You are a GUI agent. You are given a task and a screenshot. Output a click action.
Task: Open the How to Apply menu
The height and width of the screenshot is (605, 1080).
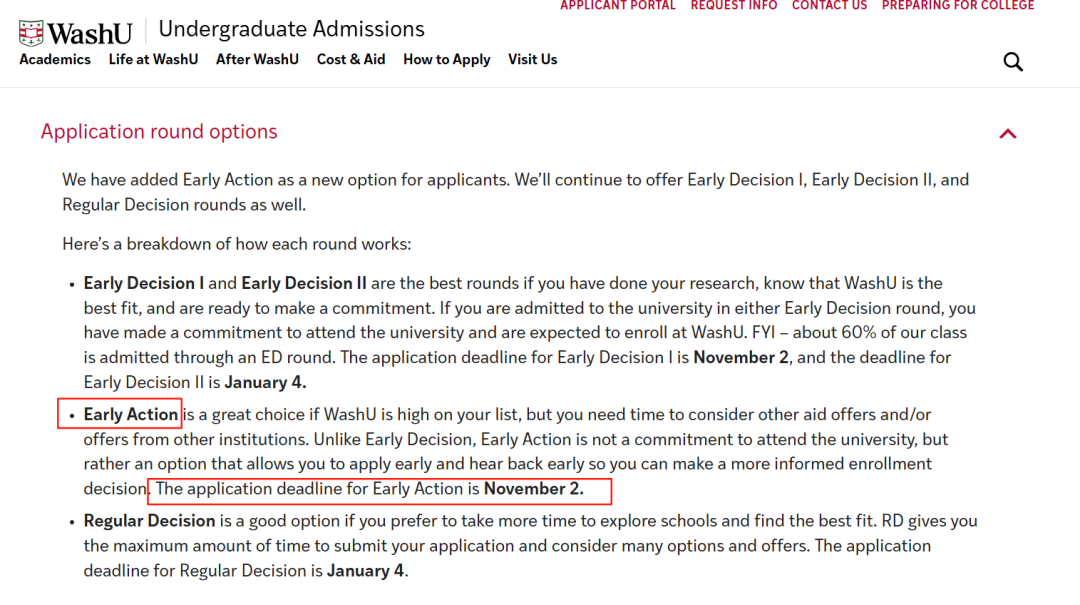[447, 59]
